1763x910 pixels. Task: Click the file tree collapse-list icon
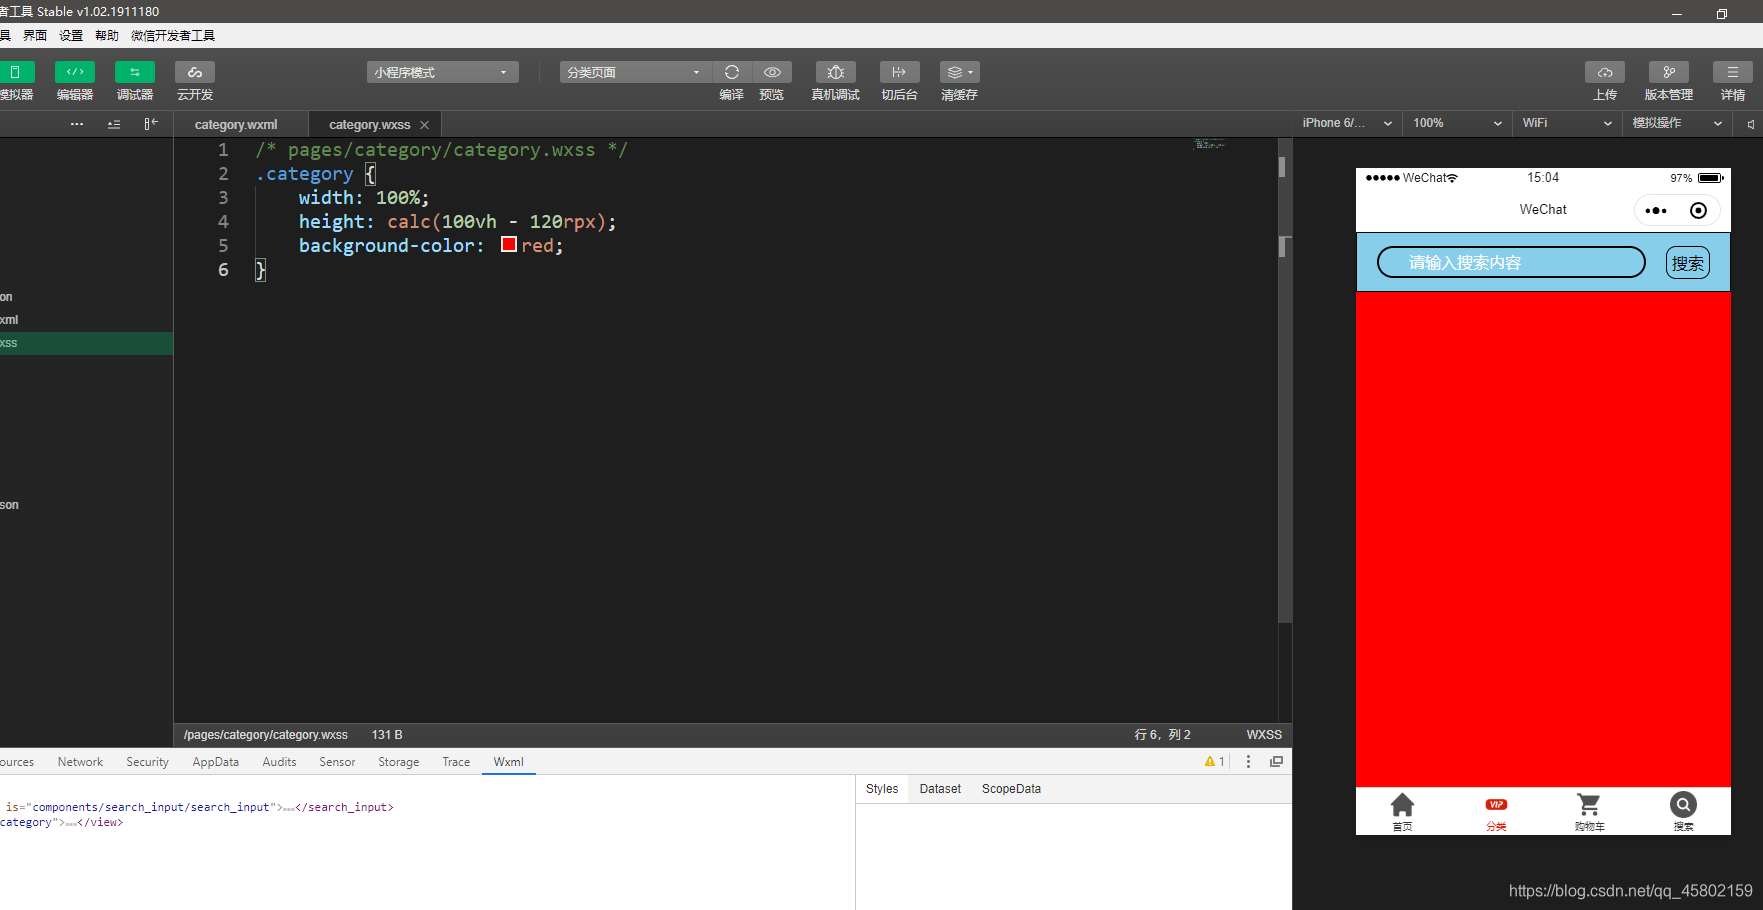coord(114,124)
